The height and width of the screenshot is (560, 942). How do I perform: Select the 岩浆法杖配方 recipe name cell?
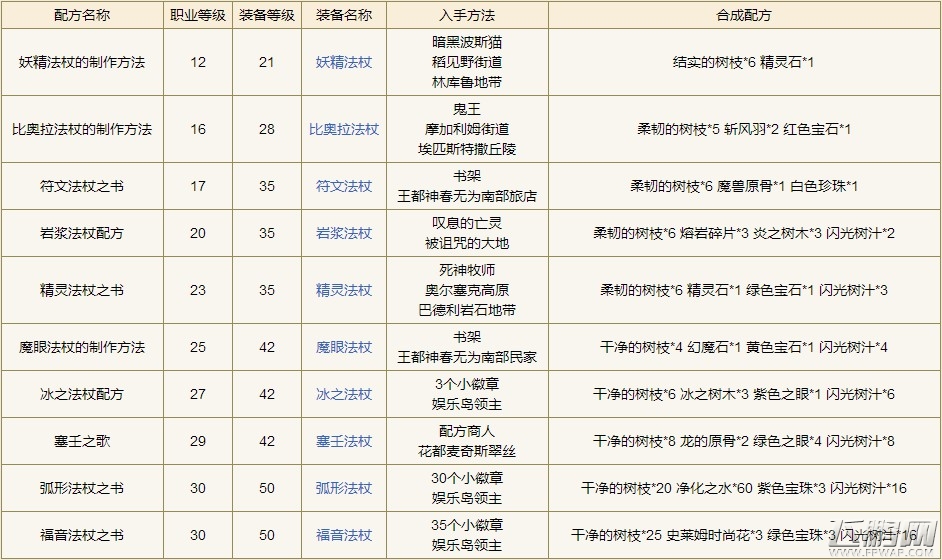(82, 233)
